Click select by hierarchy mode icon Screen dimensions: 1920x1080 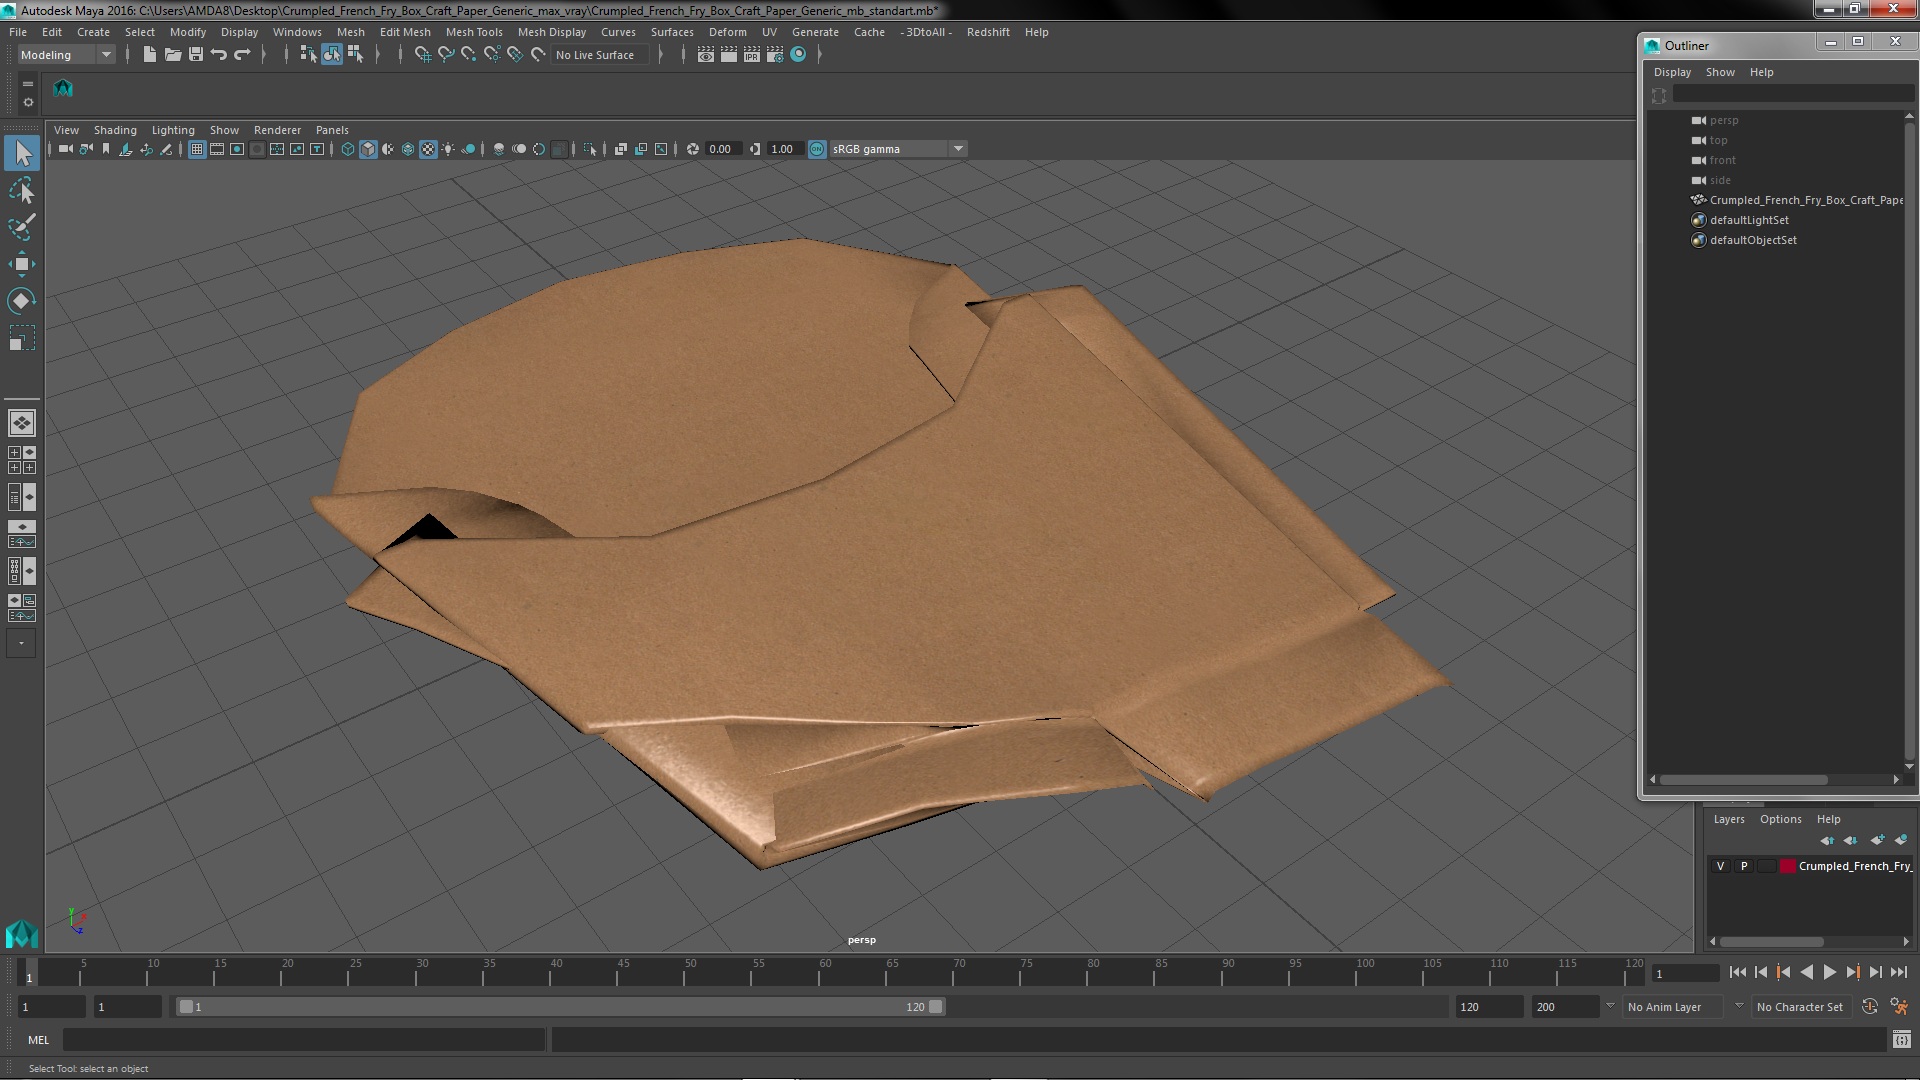tap(308, 55)
